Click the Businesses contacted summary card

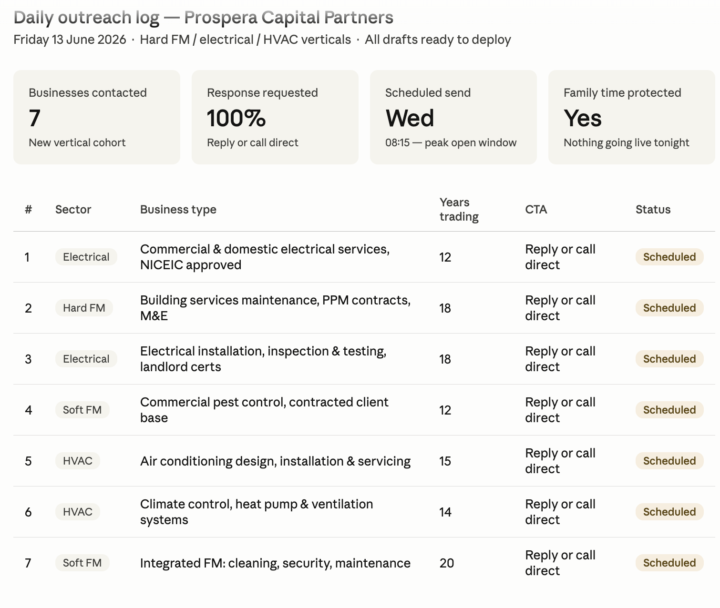pyautogui.click(x=96, y=117)
